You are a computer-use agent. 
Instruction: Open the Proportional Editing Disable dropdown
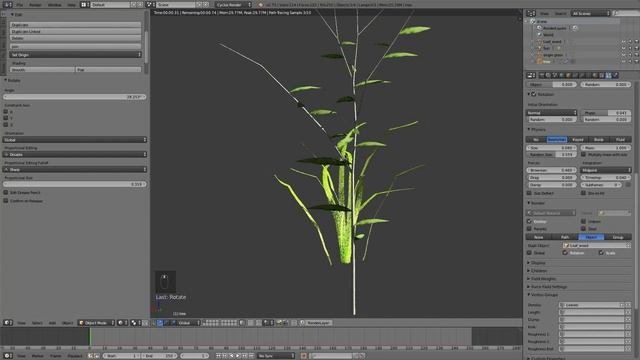click(x=75, y=154)
